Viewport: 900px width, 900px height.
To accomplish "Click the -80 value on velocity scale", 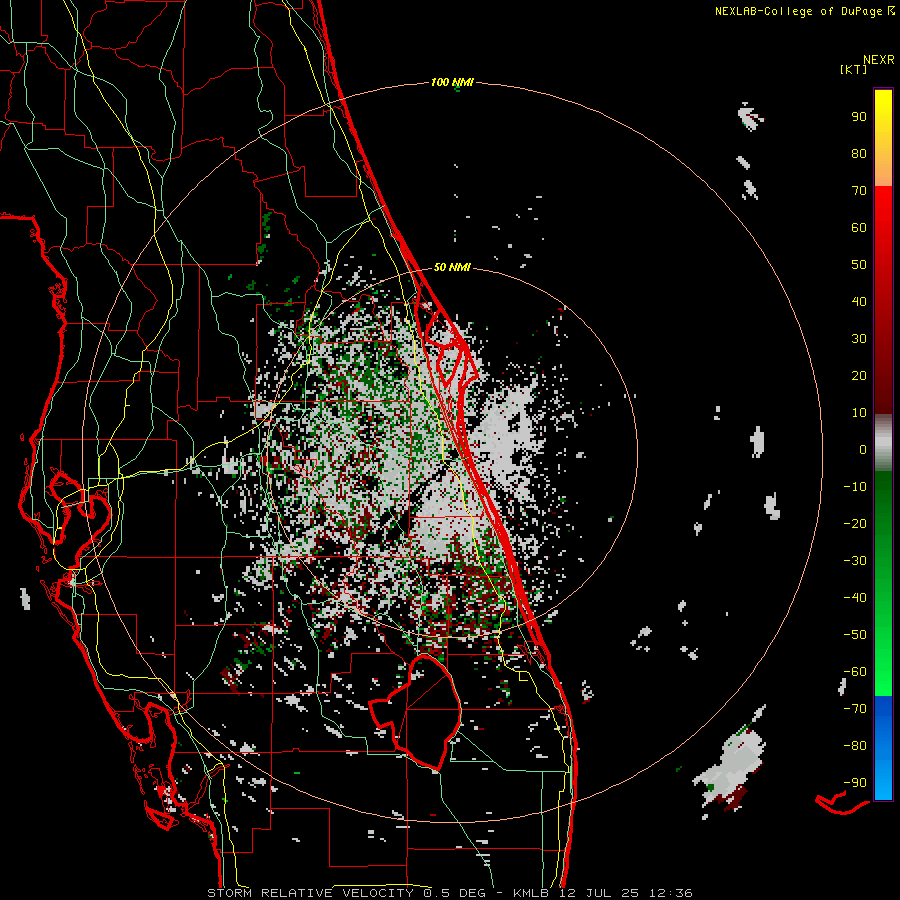I will coord(855,746).
